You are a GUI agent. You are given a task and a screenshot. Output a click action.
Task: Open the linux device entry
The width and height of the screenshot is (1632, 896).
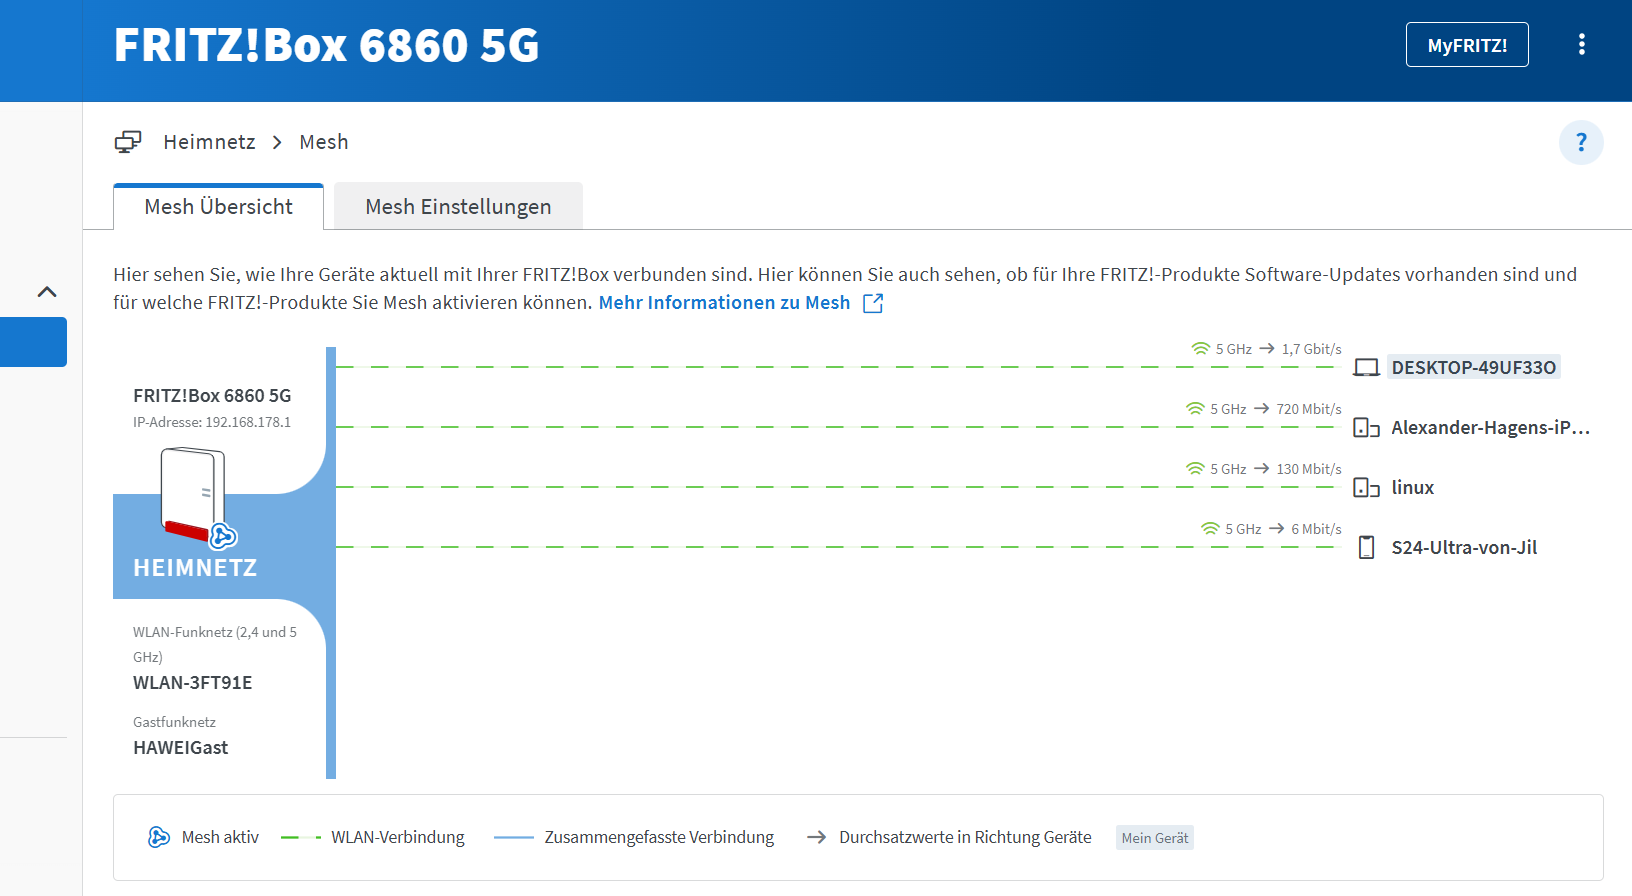[1412, 488]
